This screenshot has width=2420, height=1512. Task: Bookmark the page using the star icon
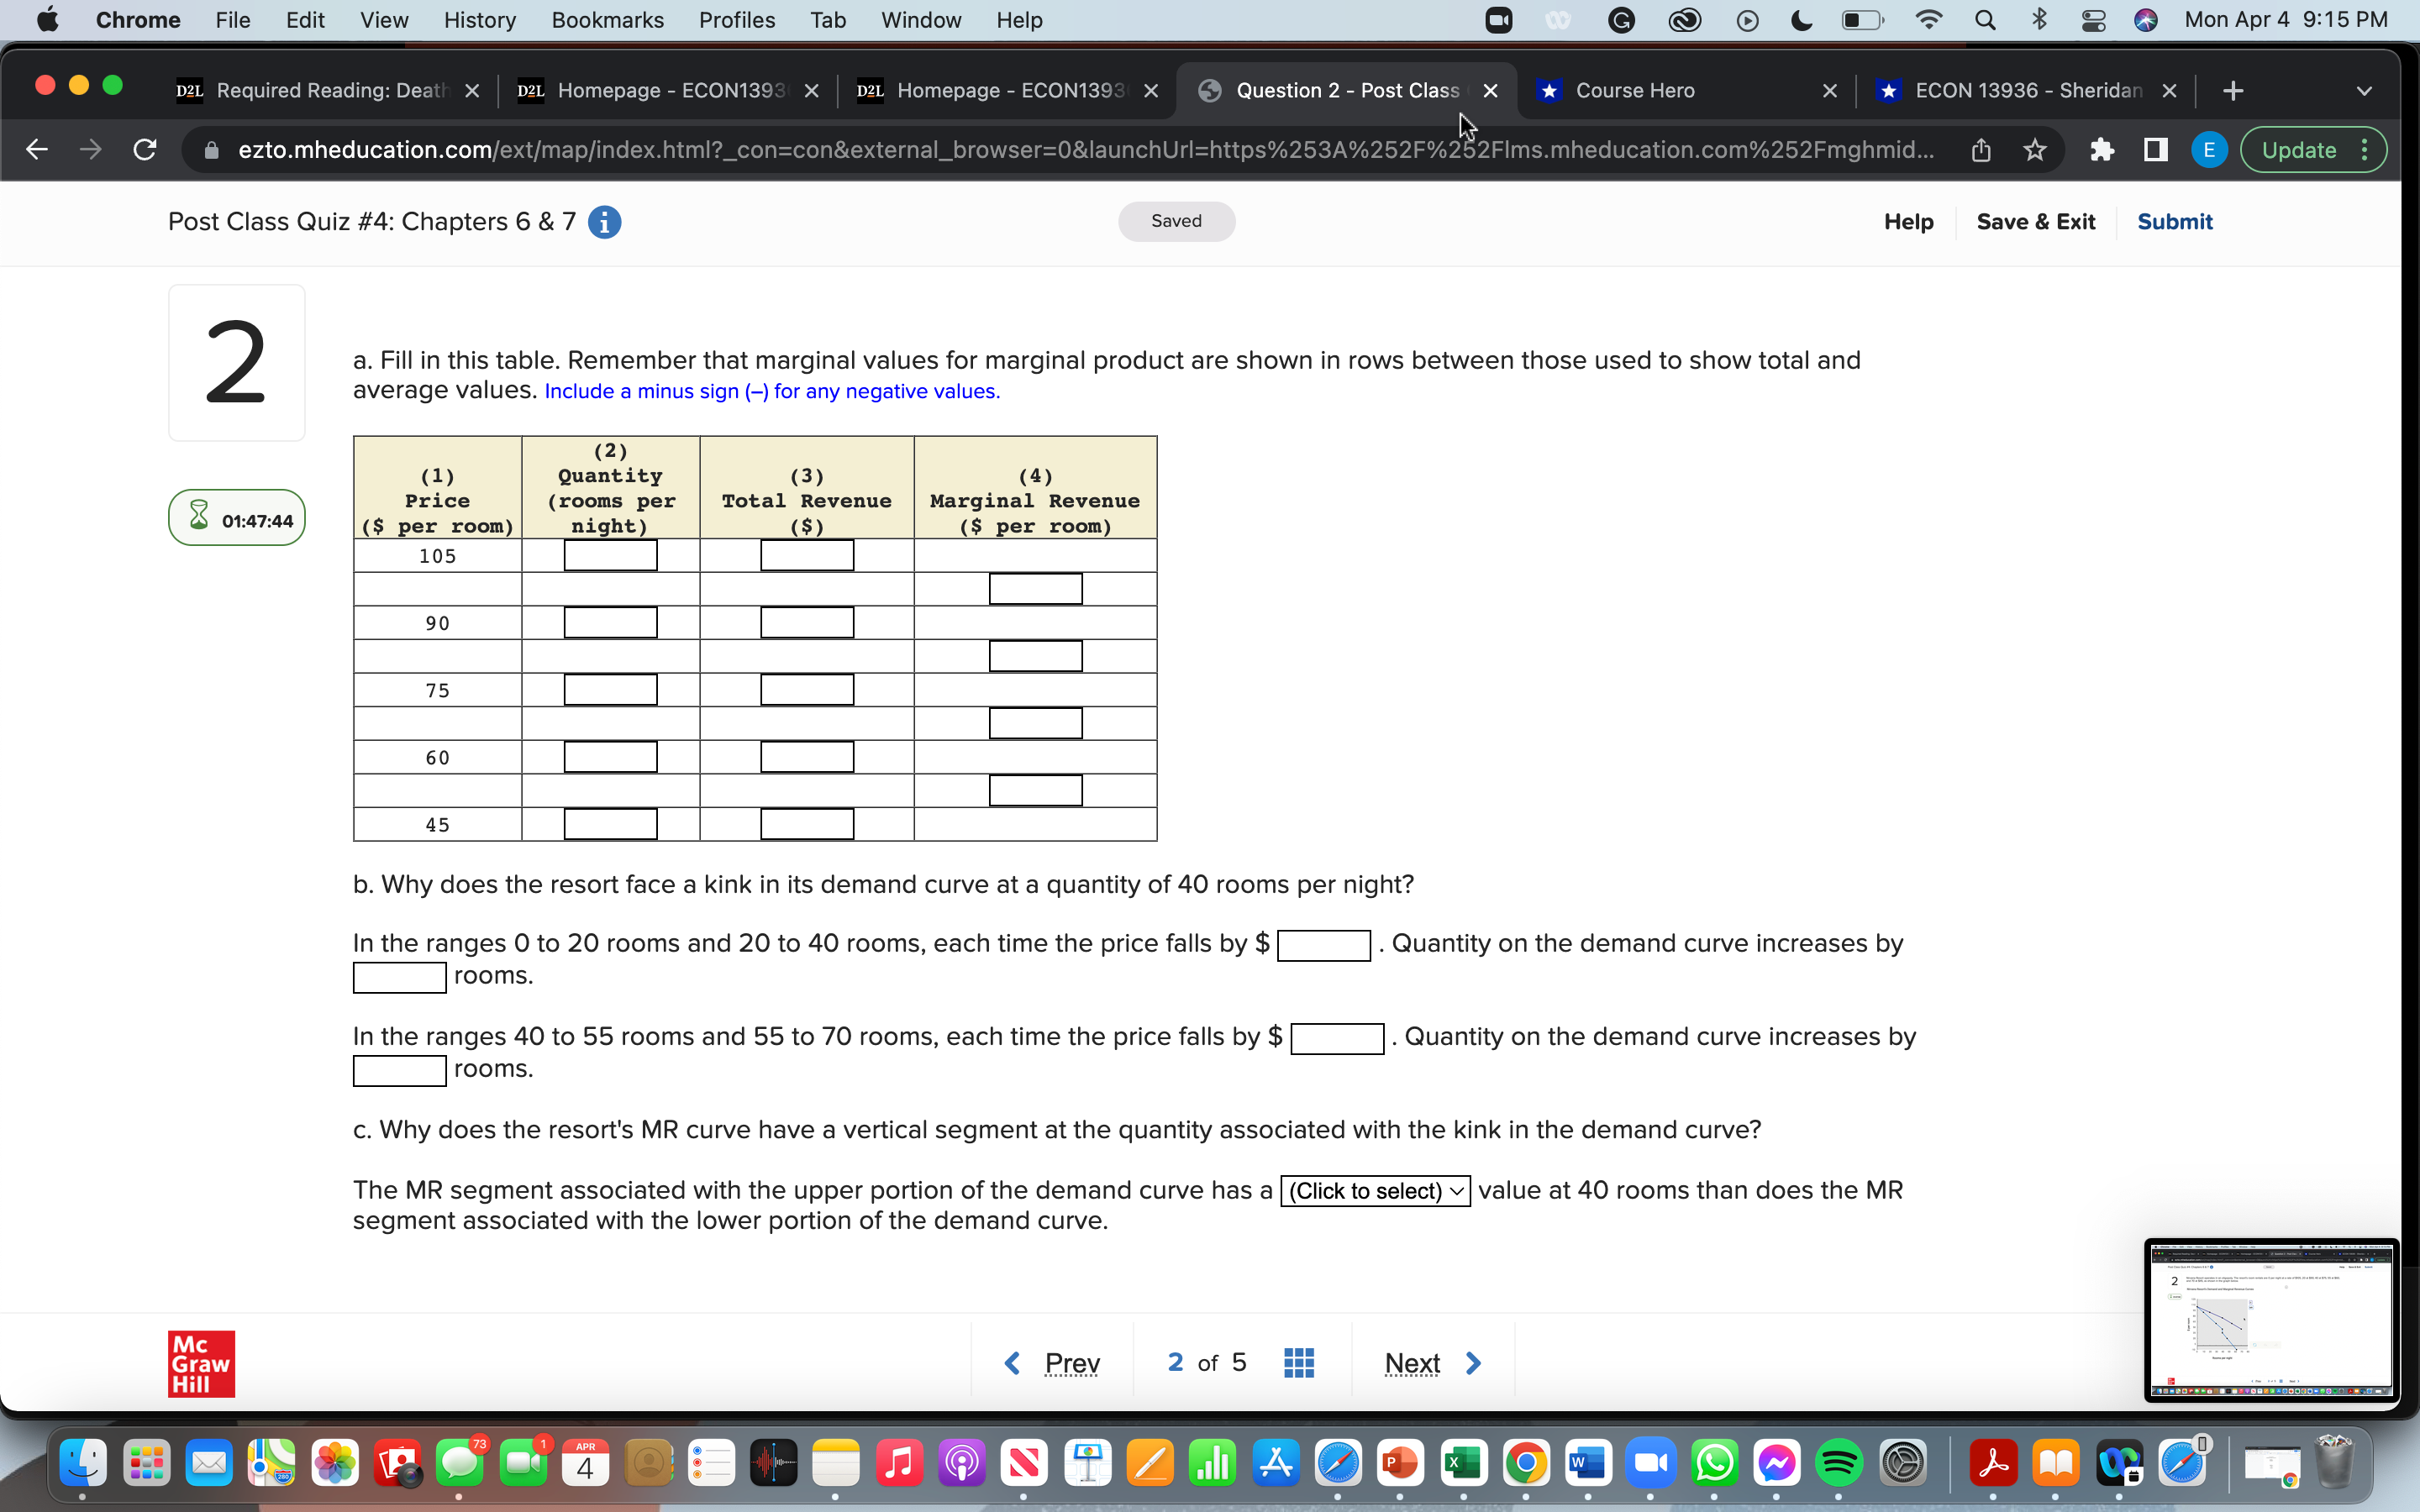2035,149
